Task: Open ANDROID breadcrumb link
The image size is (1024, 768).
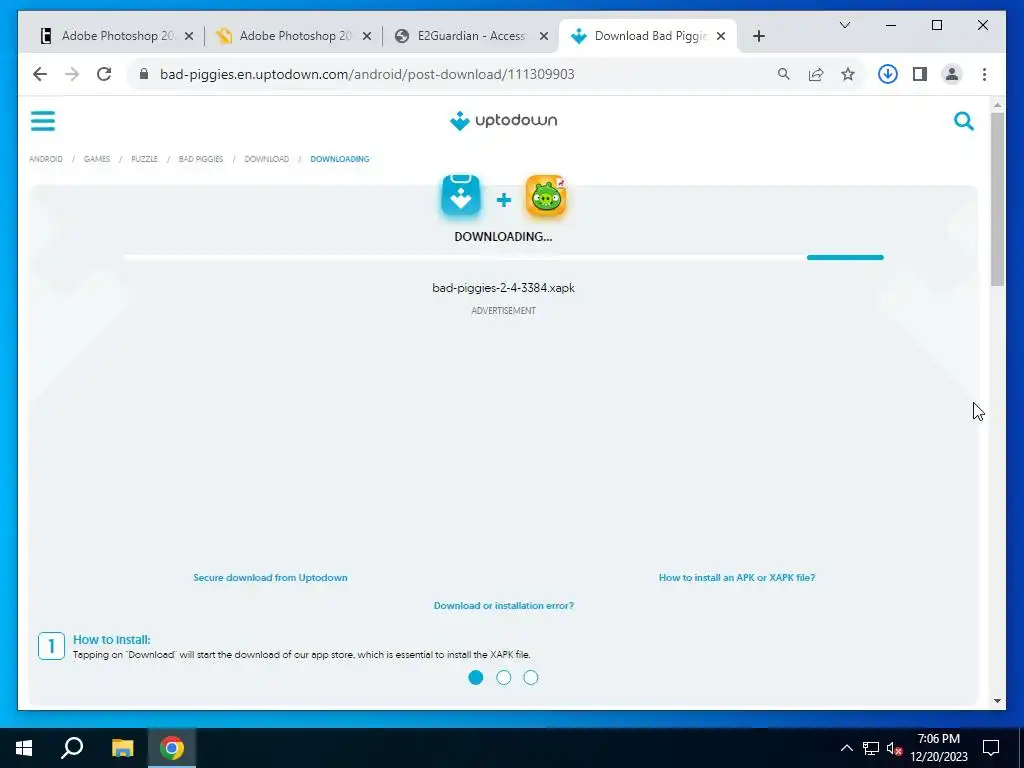Action: pyautogui.click(x=46, y=159)
